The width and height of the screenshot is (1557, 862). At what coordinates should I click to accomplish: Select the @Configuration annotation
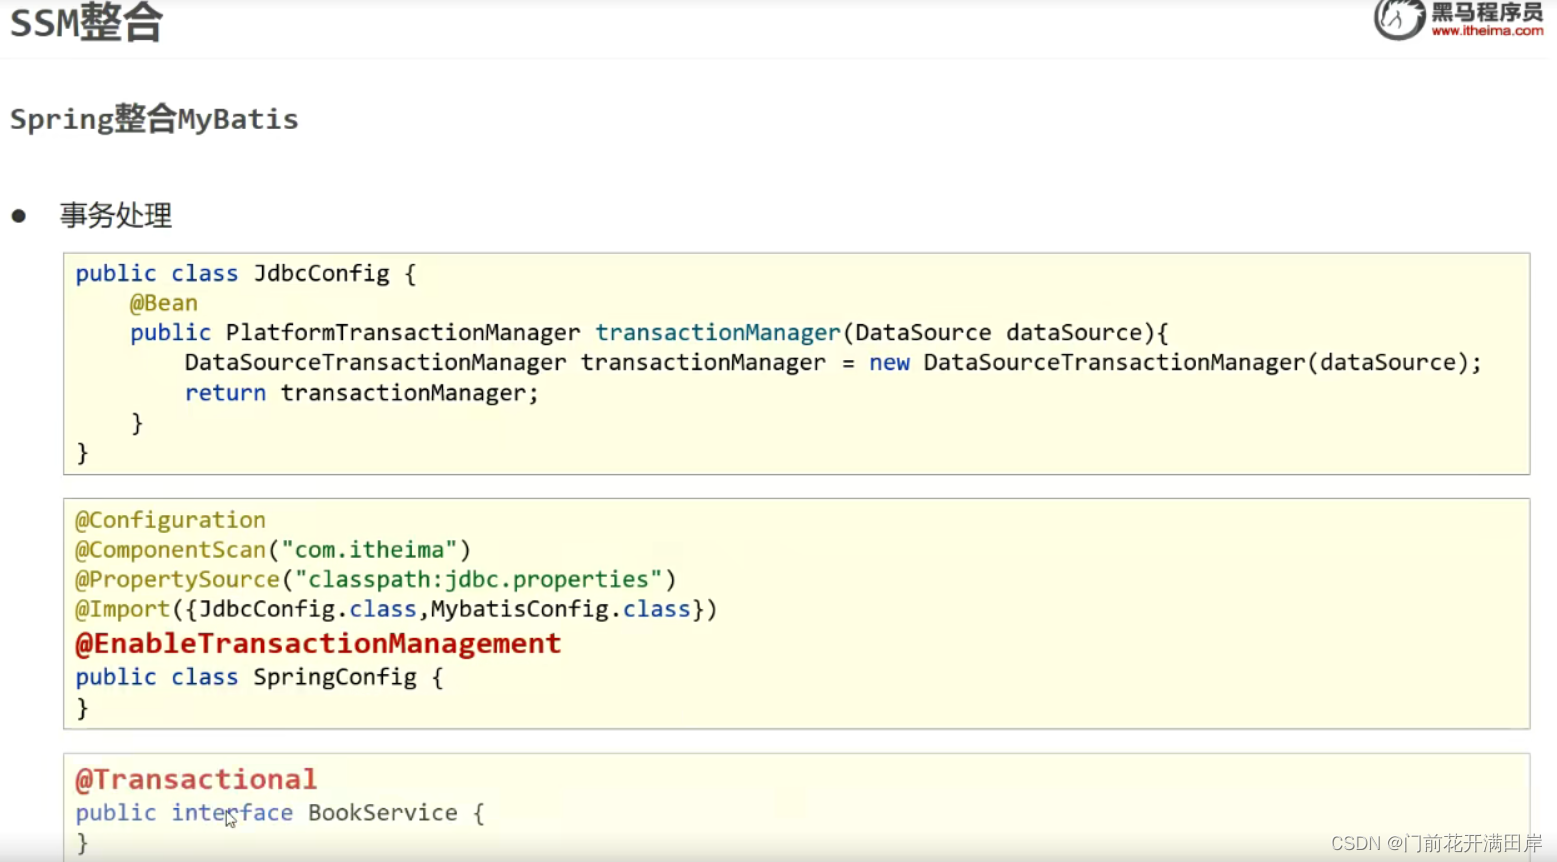pyautogui.click(x=171, y=520)
